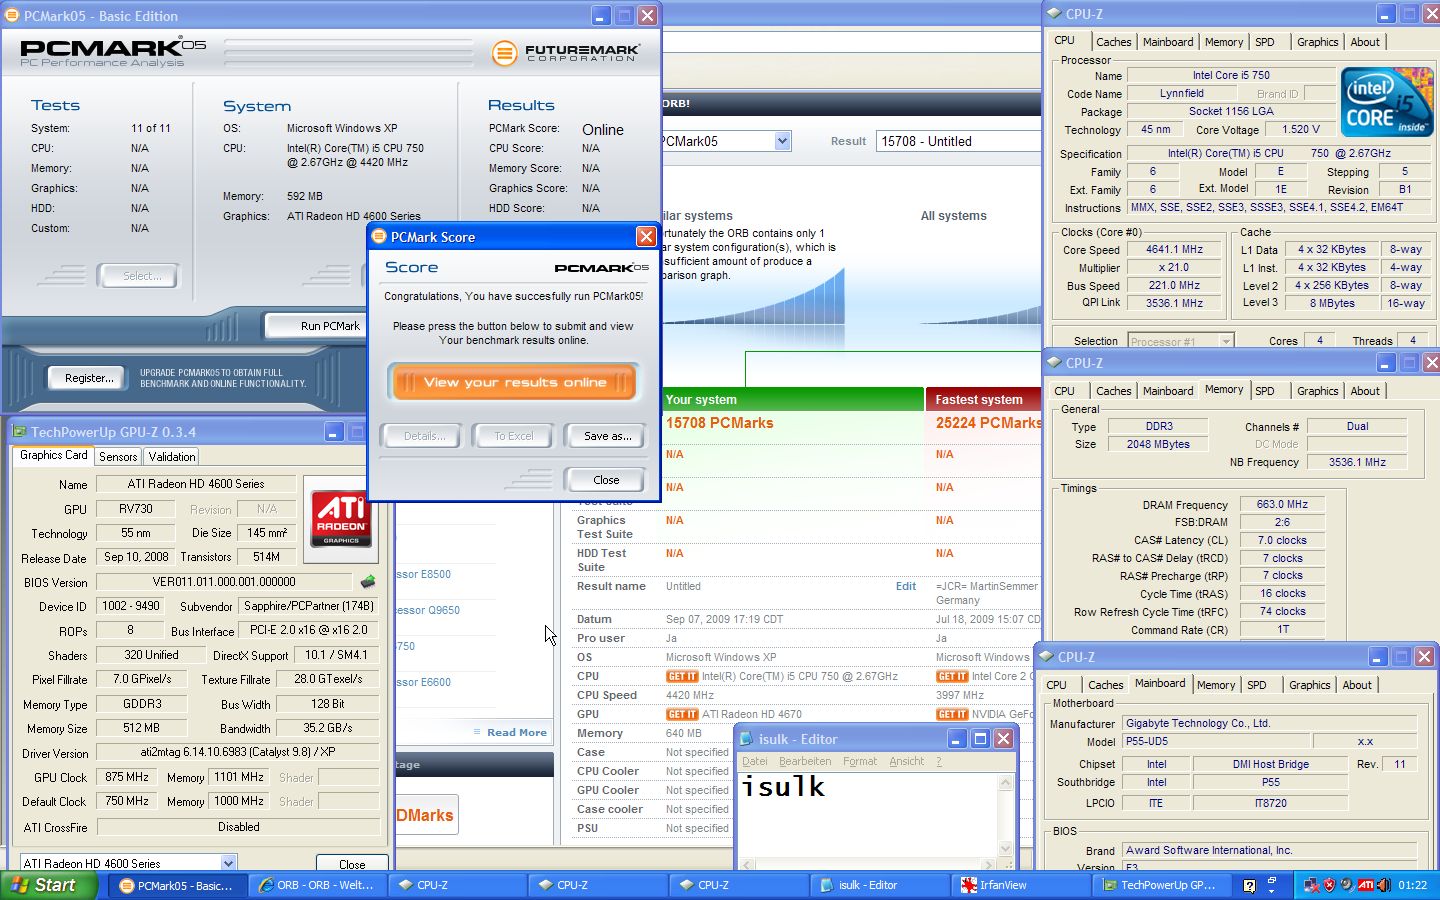Click the text area containing isulk in Editor
The height and width of the screenshot is (900, 1440).
[868, 814]
